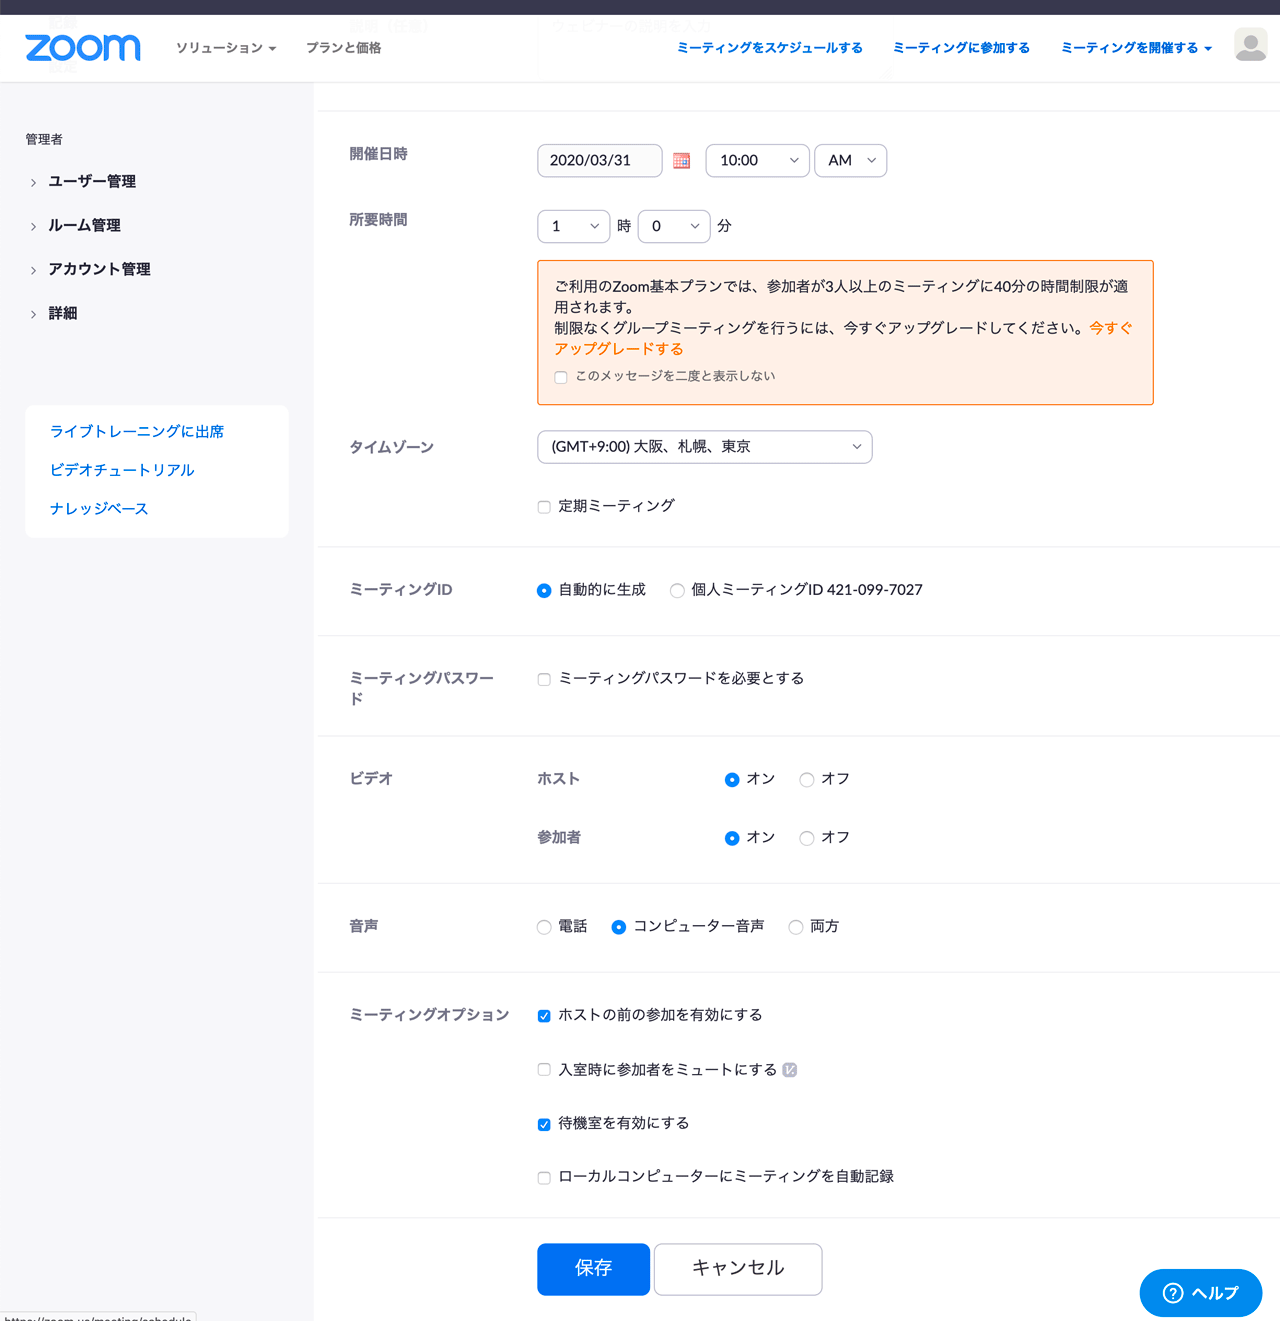Expand アカウント管理 in sidebar

tap(99, 270)
